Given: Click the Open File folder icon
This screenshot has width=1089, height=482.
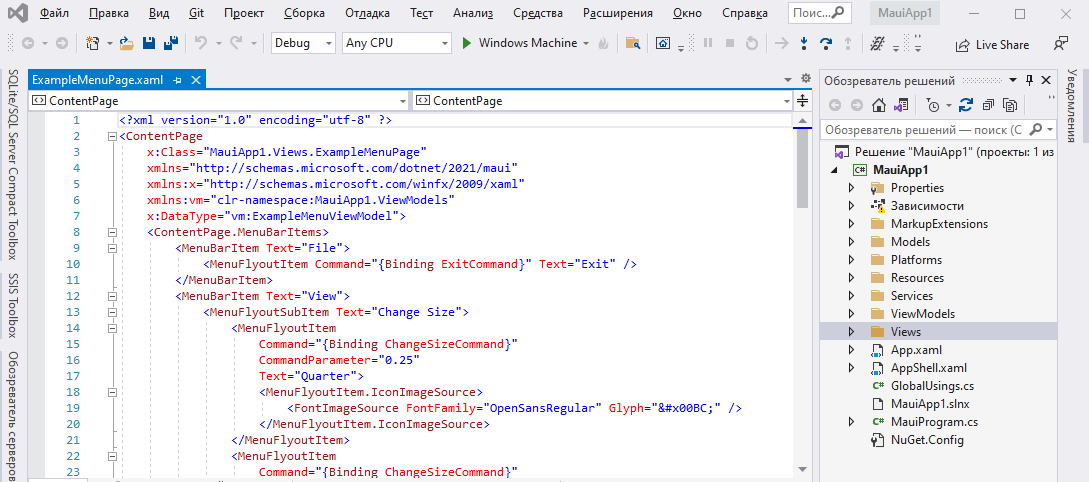Looking at the screenshot, I should pyautogui.click(x=126, y=44).
